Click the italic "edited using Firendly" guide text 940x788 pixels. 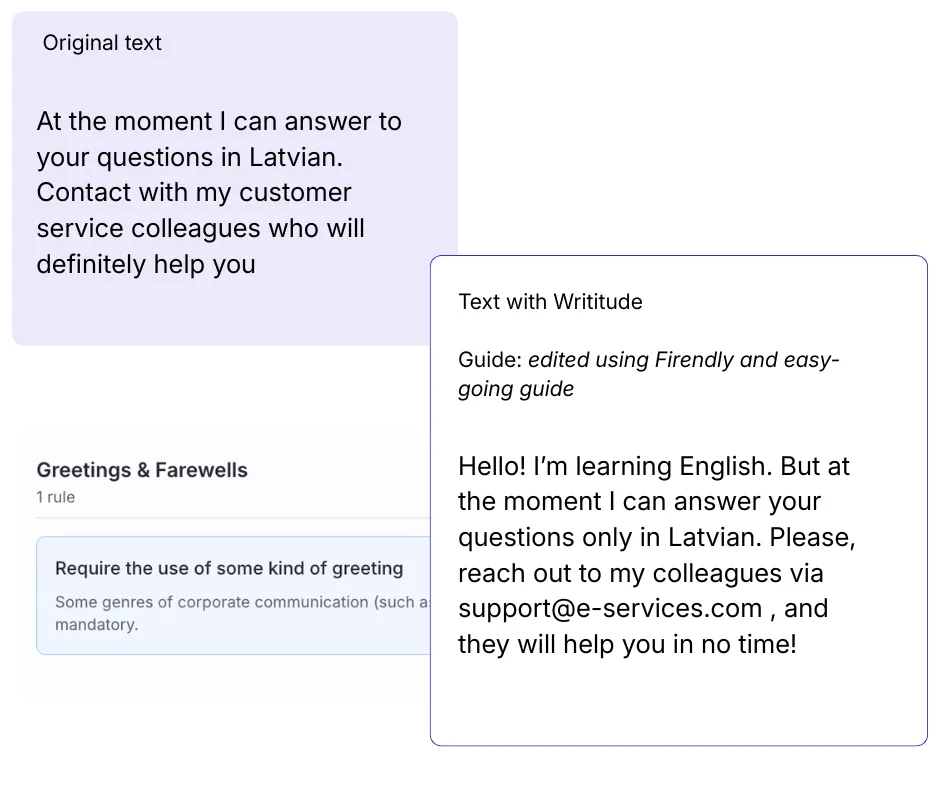point(640,360)
